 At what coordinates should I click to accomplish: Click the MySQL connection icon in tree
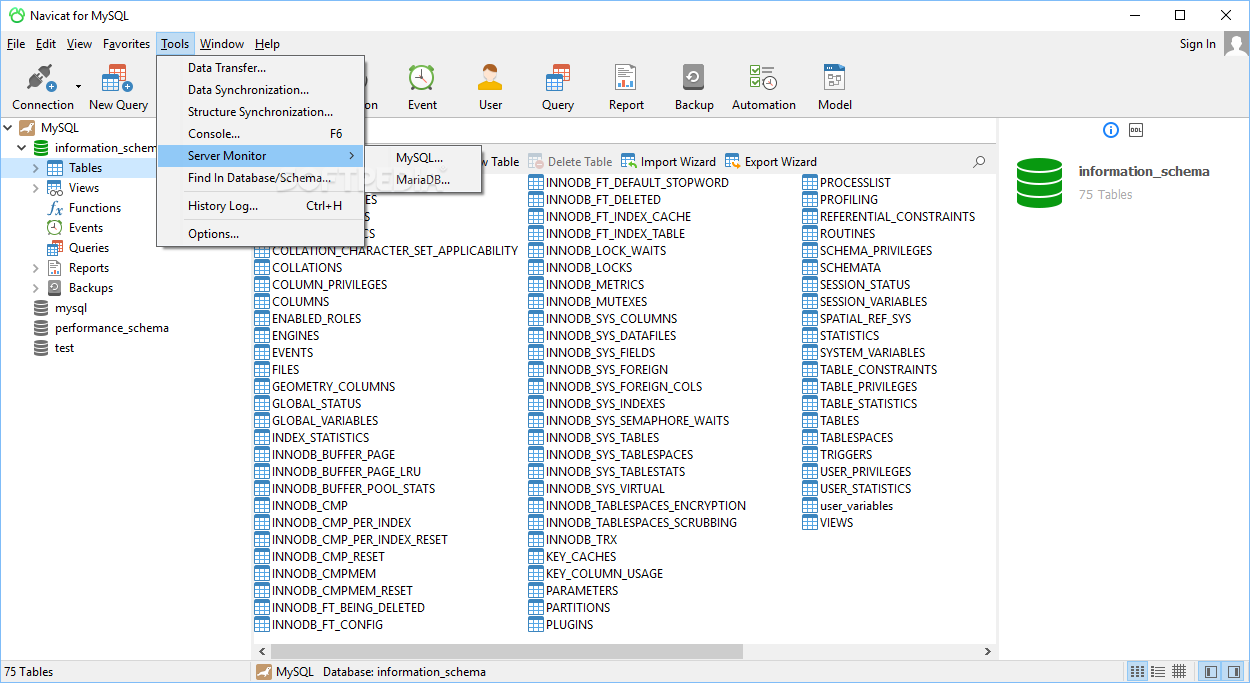pos(27,128)
